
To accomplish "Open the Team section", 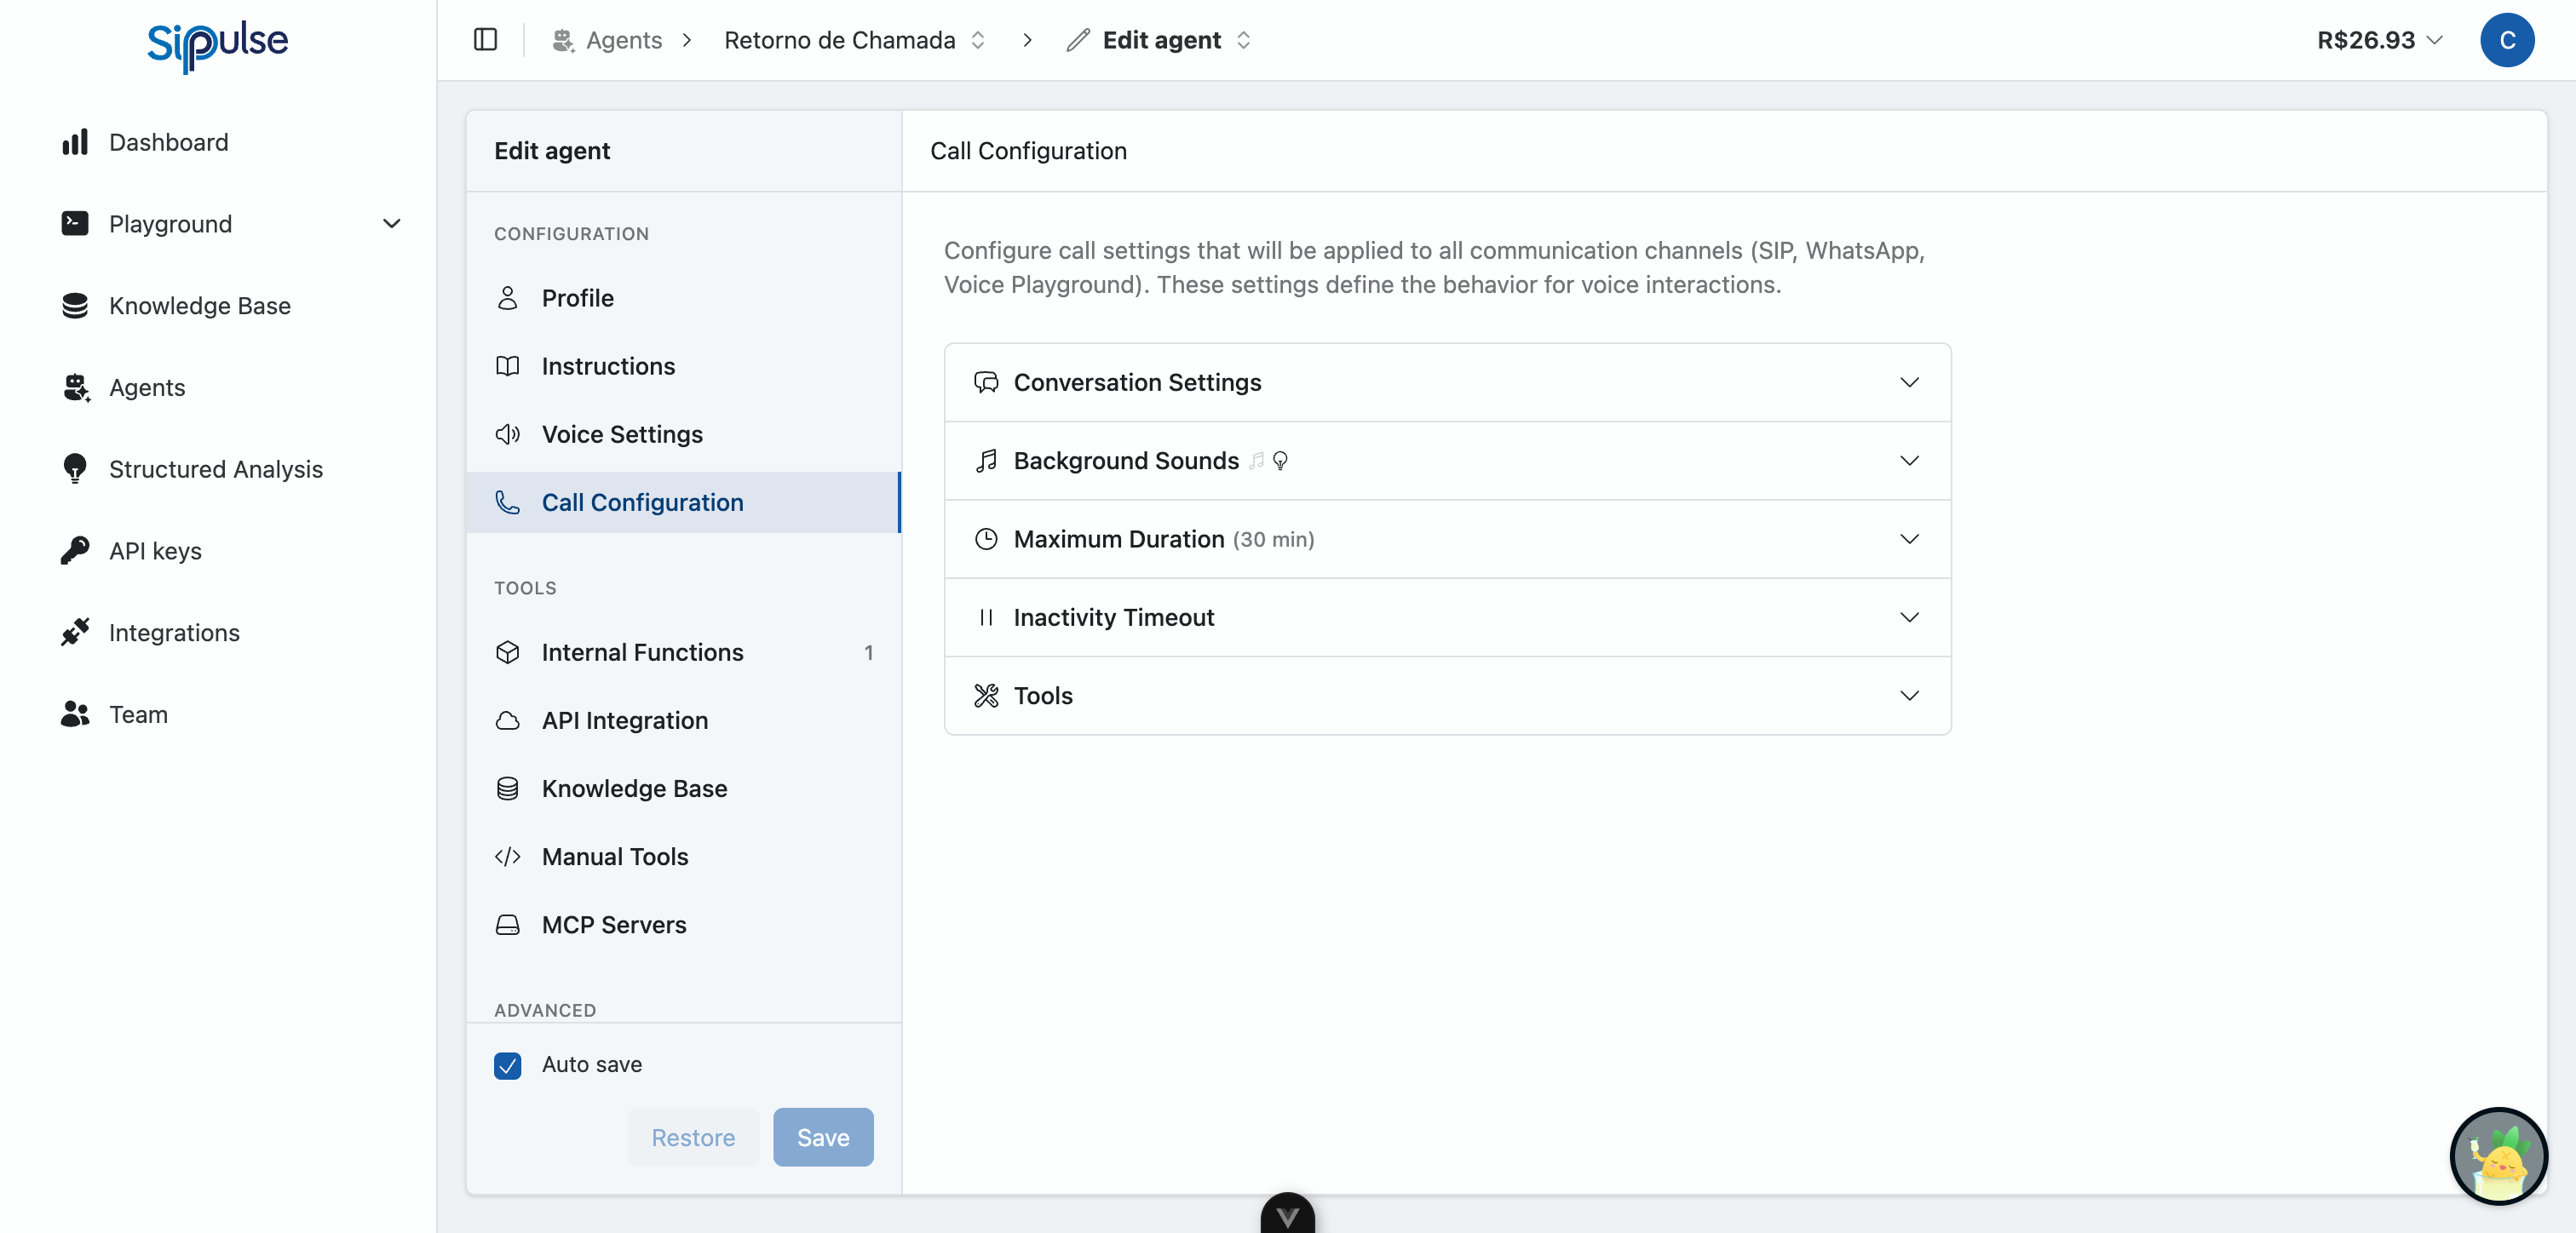I will (137, 714).
